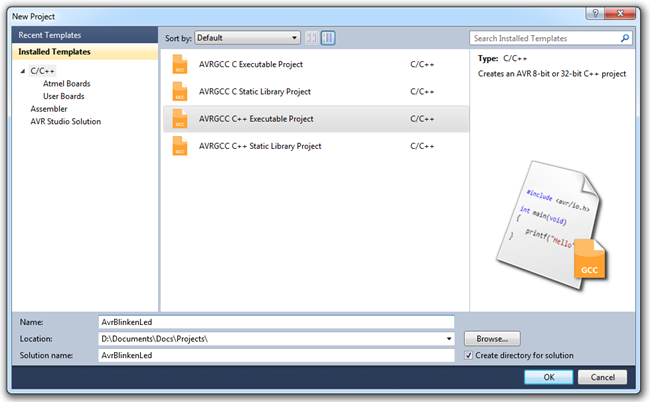Switch to small icons view
650x402 pixels.
(x=312, y=38)
